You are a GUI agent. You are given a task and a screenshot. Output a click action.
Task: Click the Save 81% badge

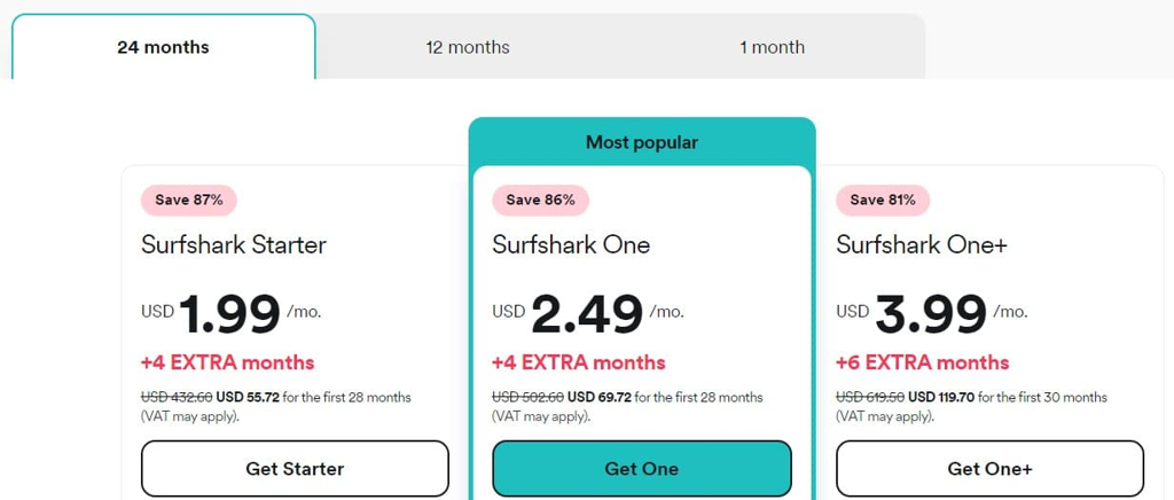pos(883,200)
